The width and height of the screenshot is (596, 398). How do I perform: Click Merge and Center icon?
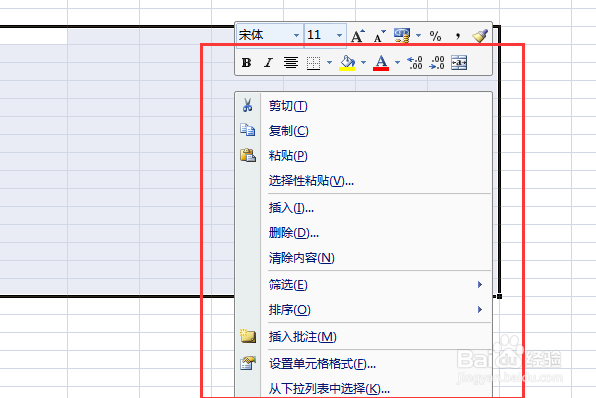pos(459,63)
